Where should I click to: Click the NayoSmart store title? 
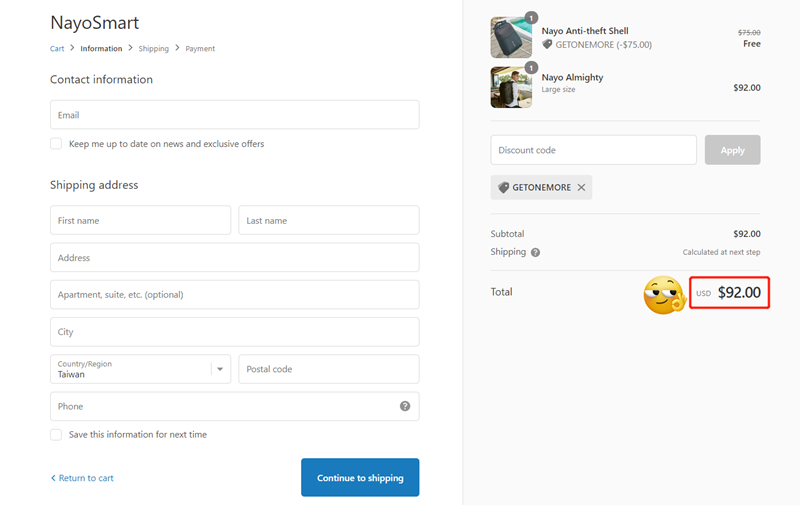94,22
